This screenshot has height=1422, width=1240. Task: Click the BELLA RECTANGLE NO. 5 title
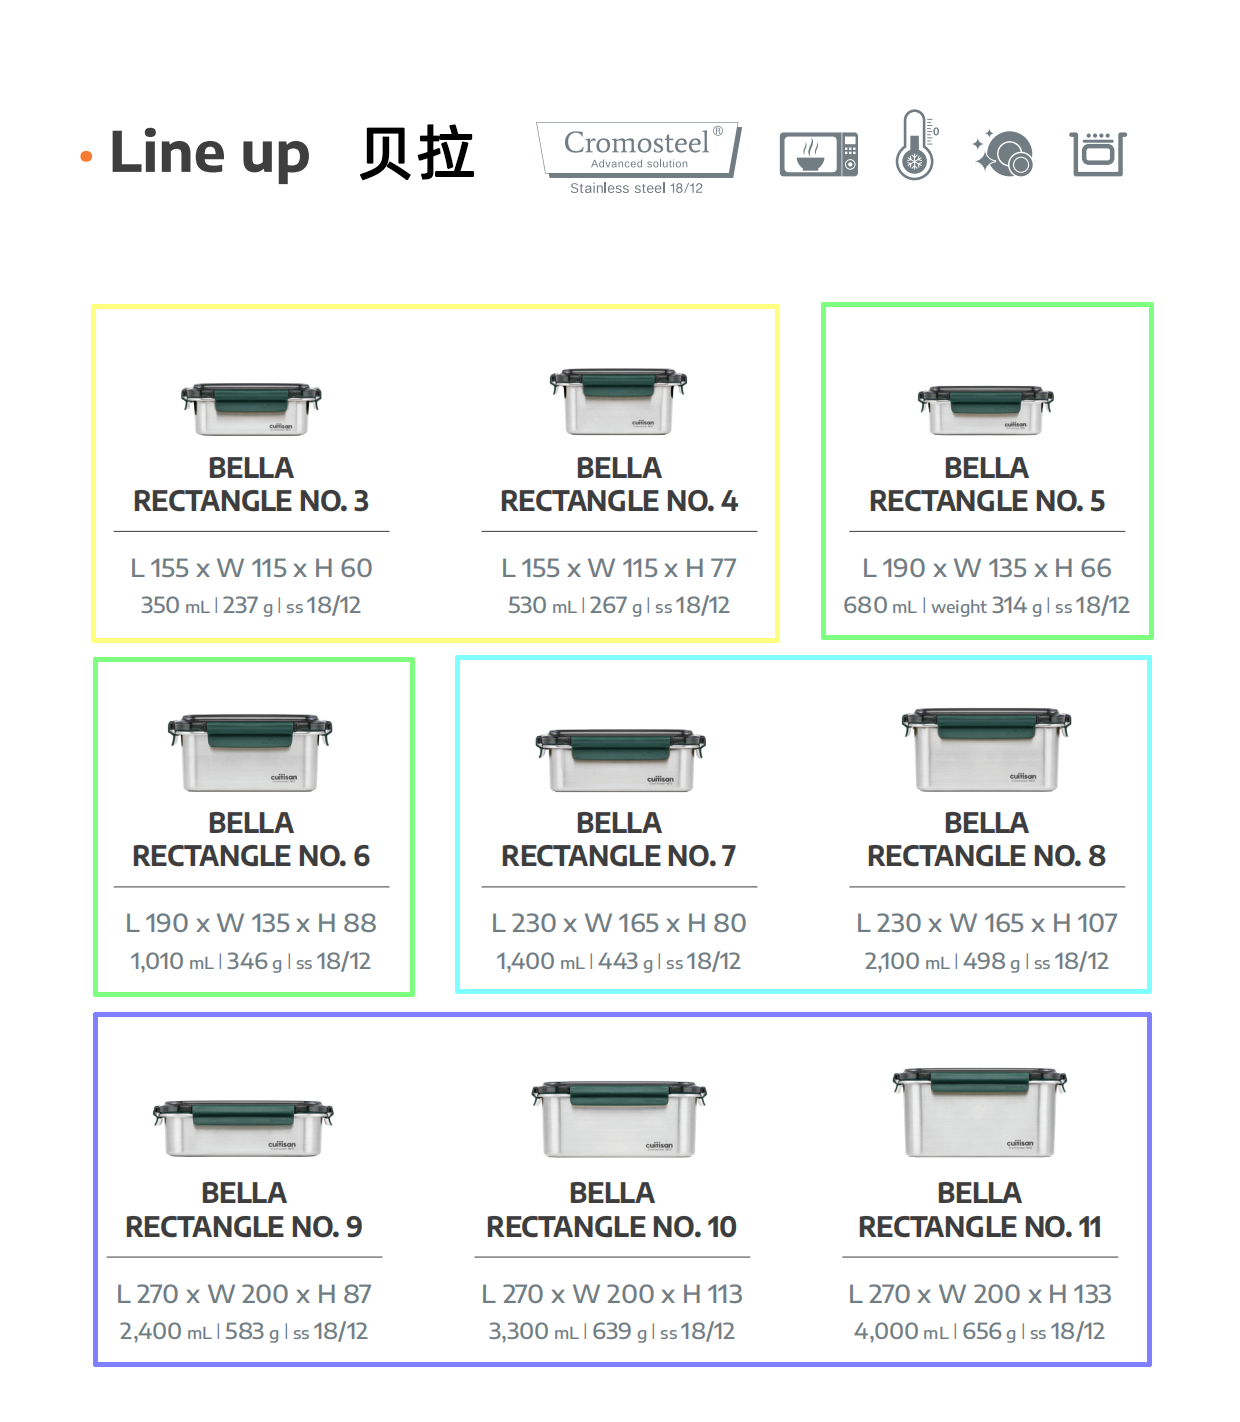point(986,485)
